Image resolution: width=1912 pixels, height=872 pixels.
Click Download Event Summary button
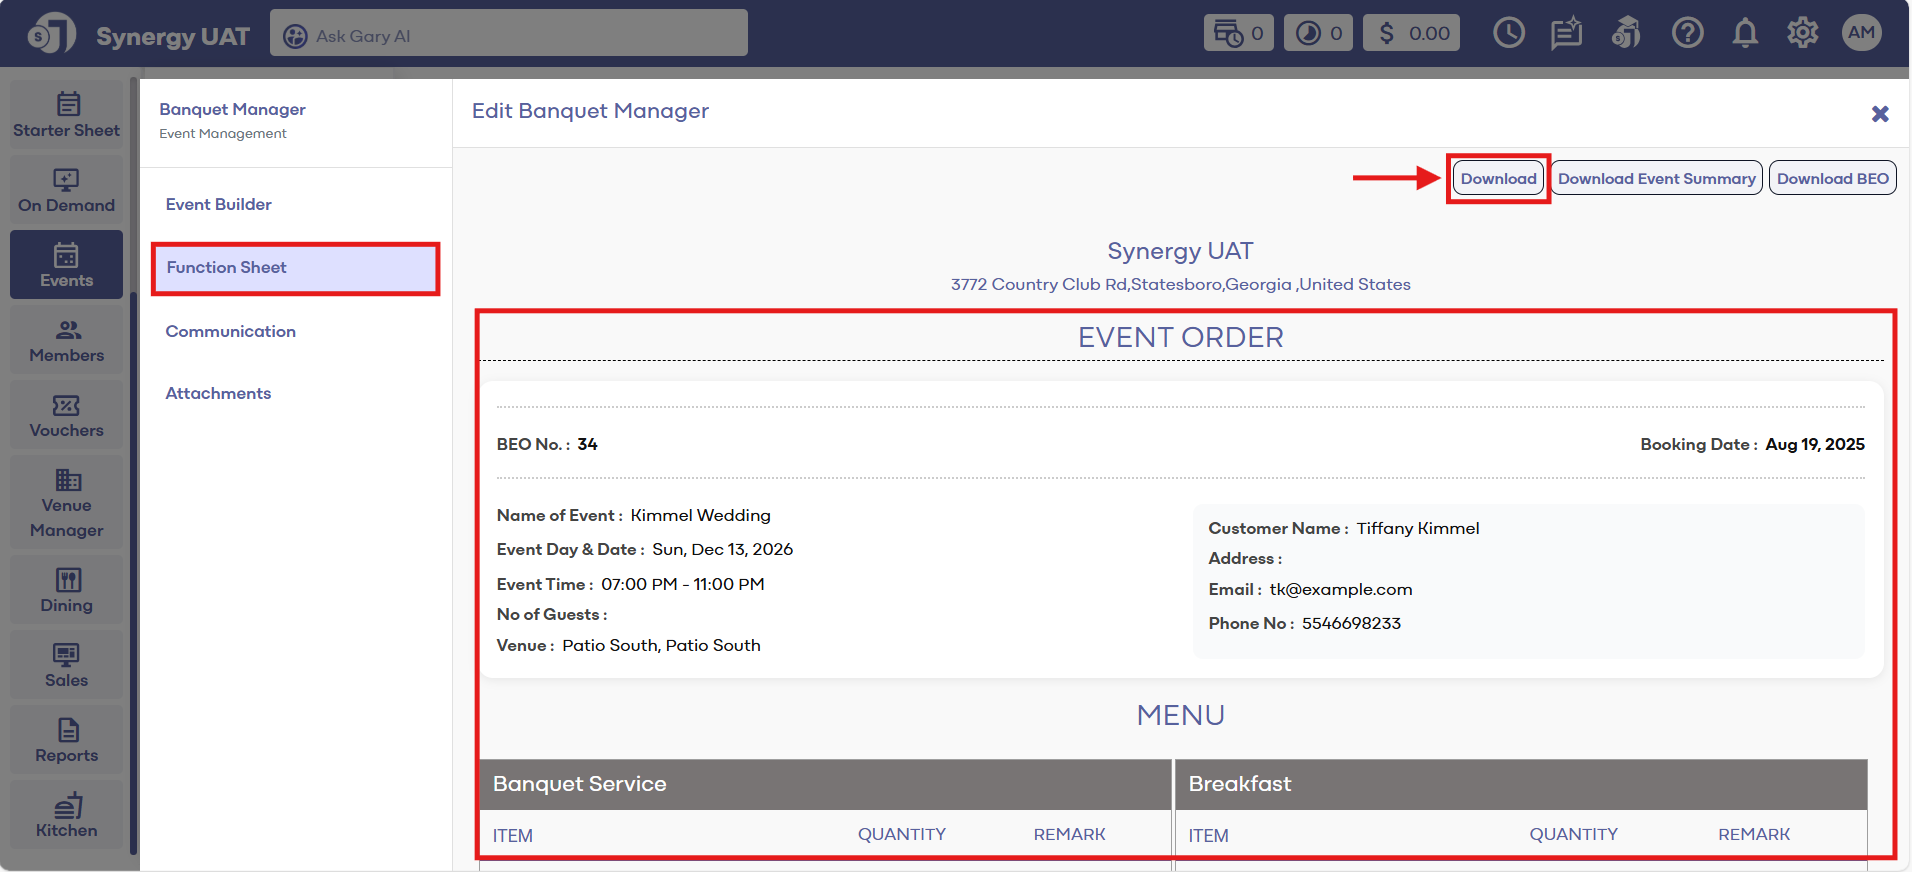[1656, 179]
